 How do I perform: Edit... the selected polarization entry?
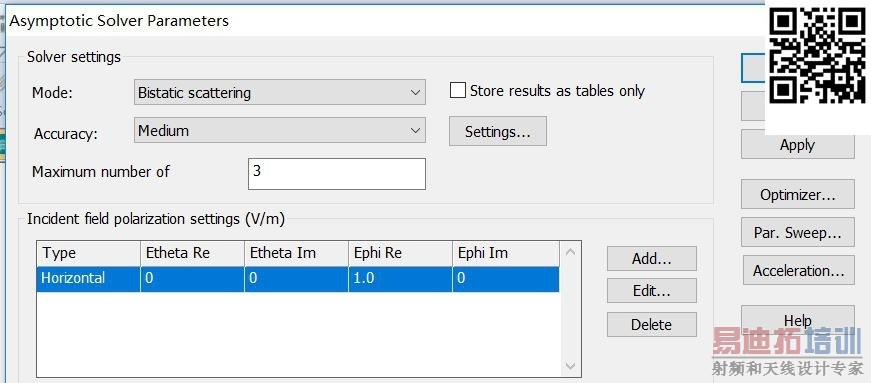pos(652,291)
